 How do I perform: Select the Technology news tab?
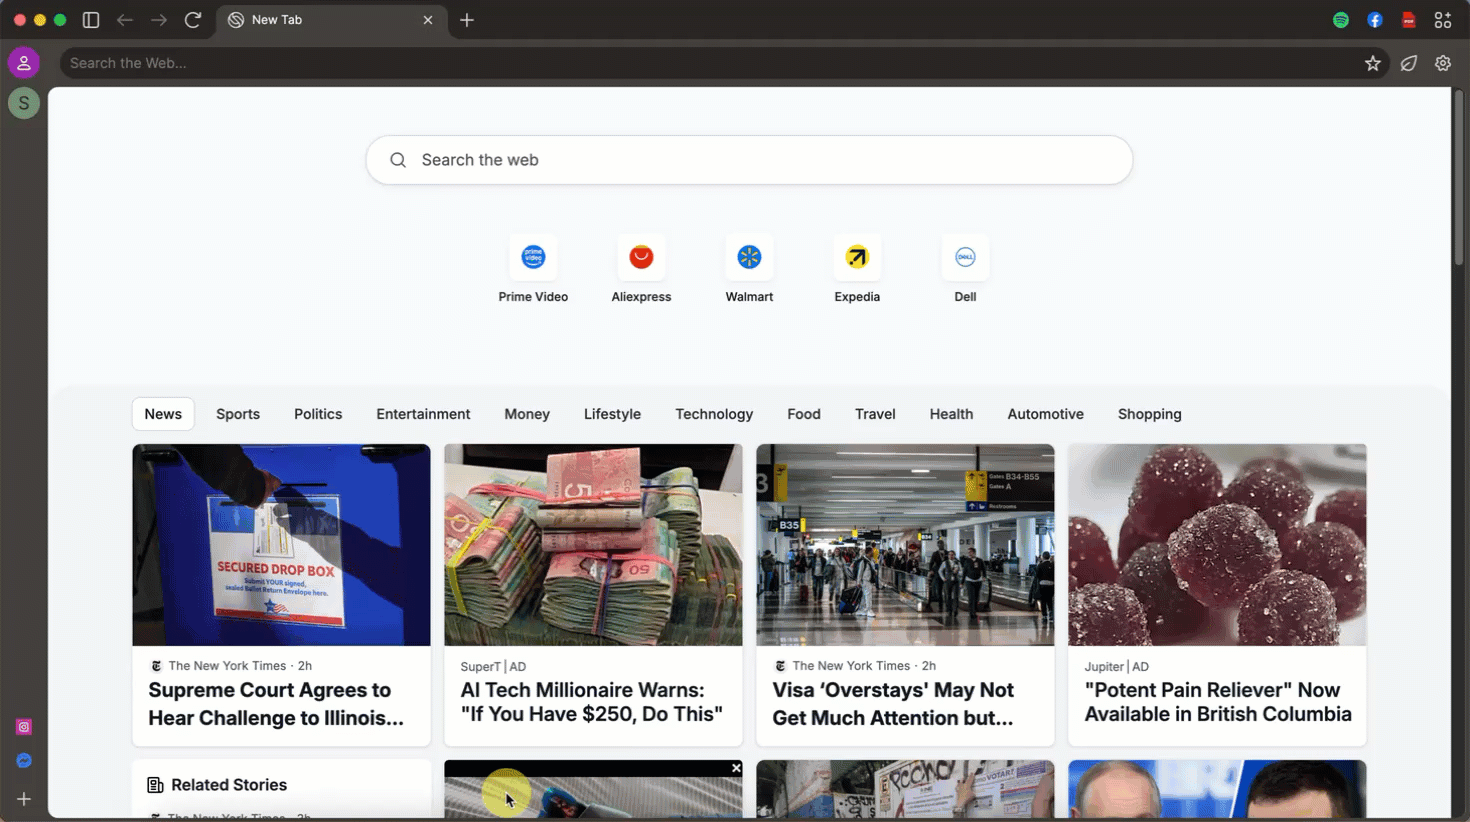tap(714, 414)
